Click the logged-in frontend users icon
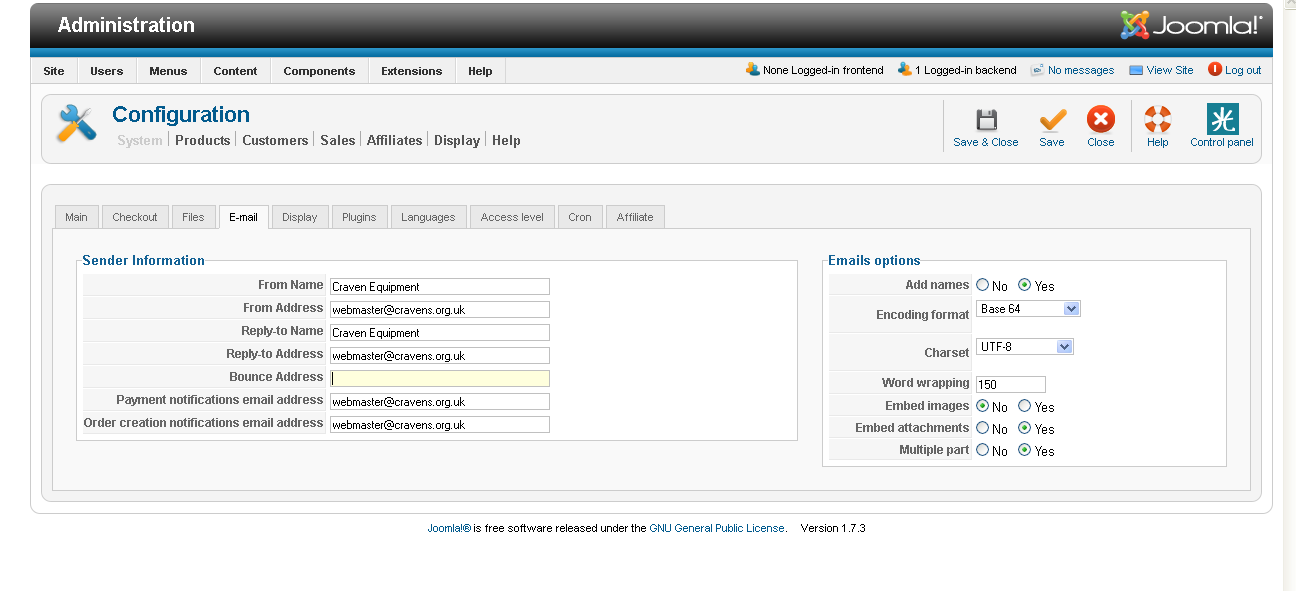The width and height of the screenshot is (1296, 591). coord(753,70)
